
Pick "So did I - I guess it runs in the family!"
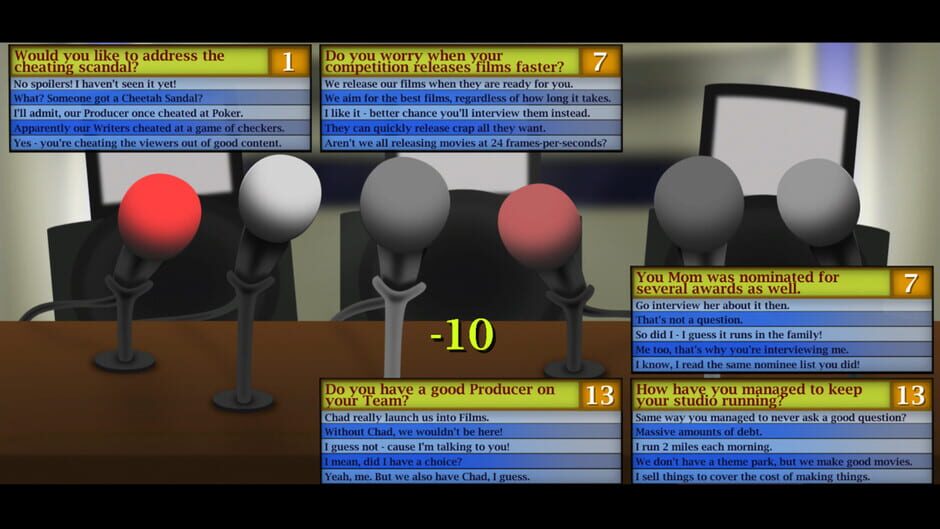point(782,335)
